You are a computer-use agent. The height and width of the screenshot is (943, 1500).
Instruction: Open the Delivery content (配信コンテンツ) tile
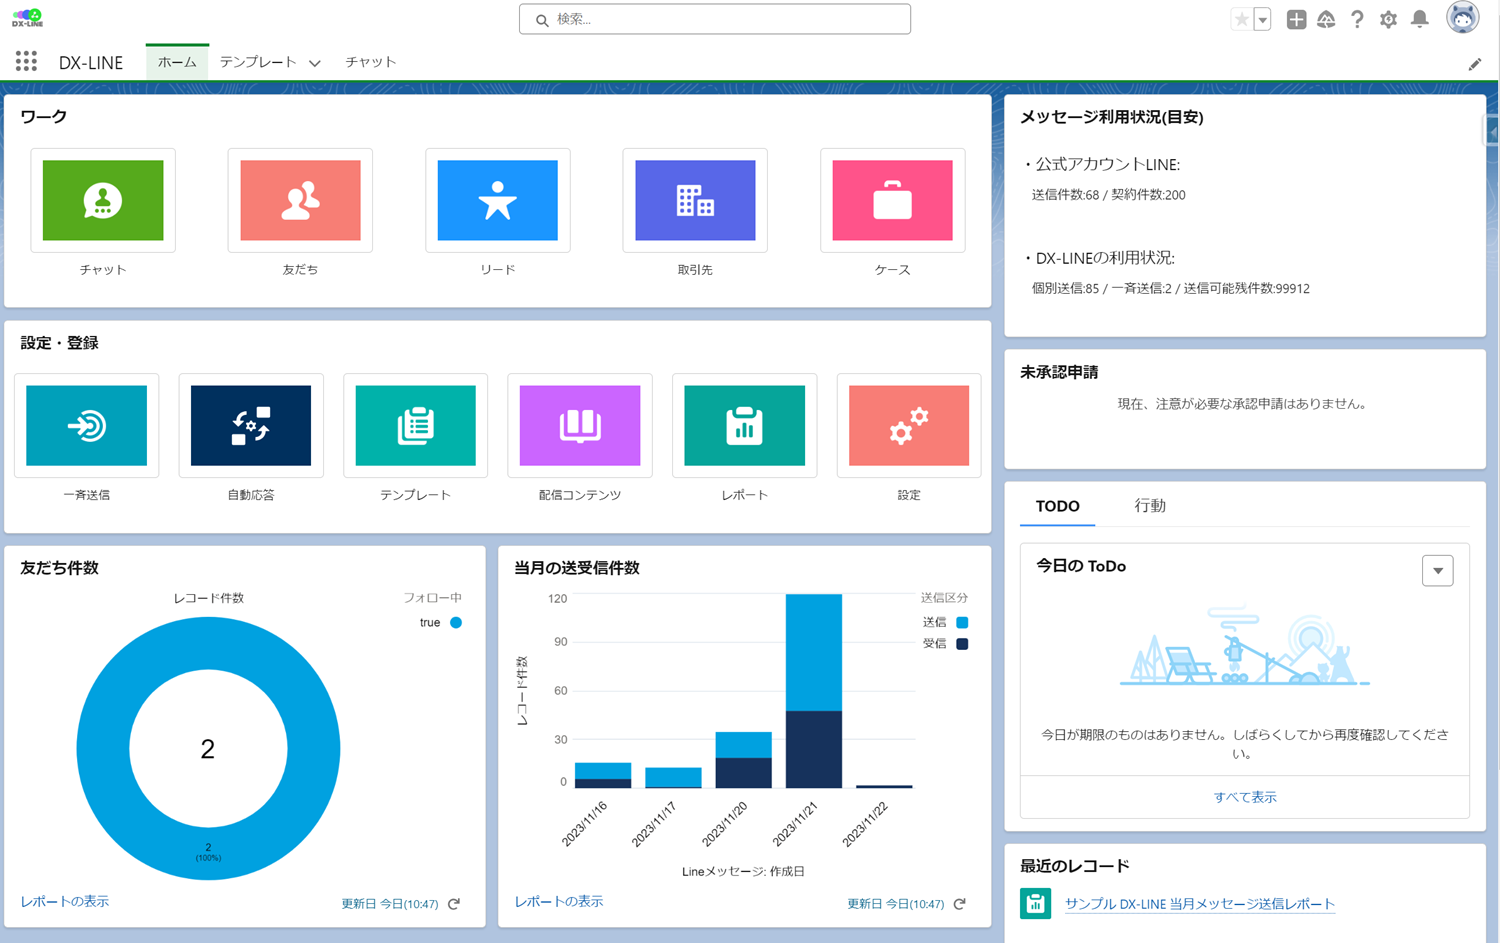point(580,426)
